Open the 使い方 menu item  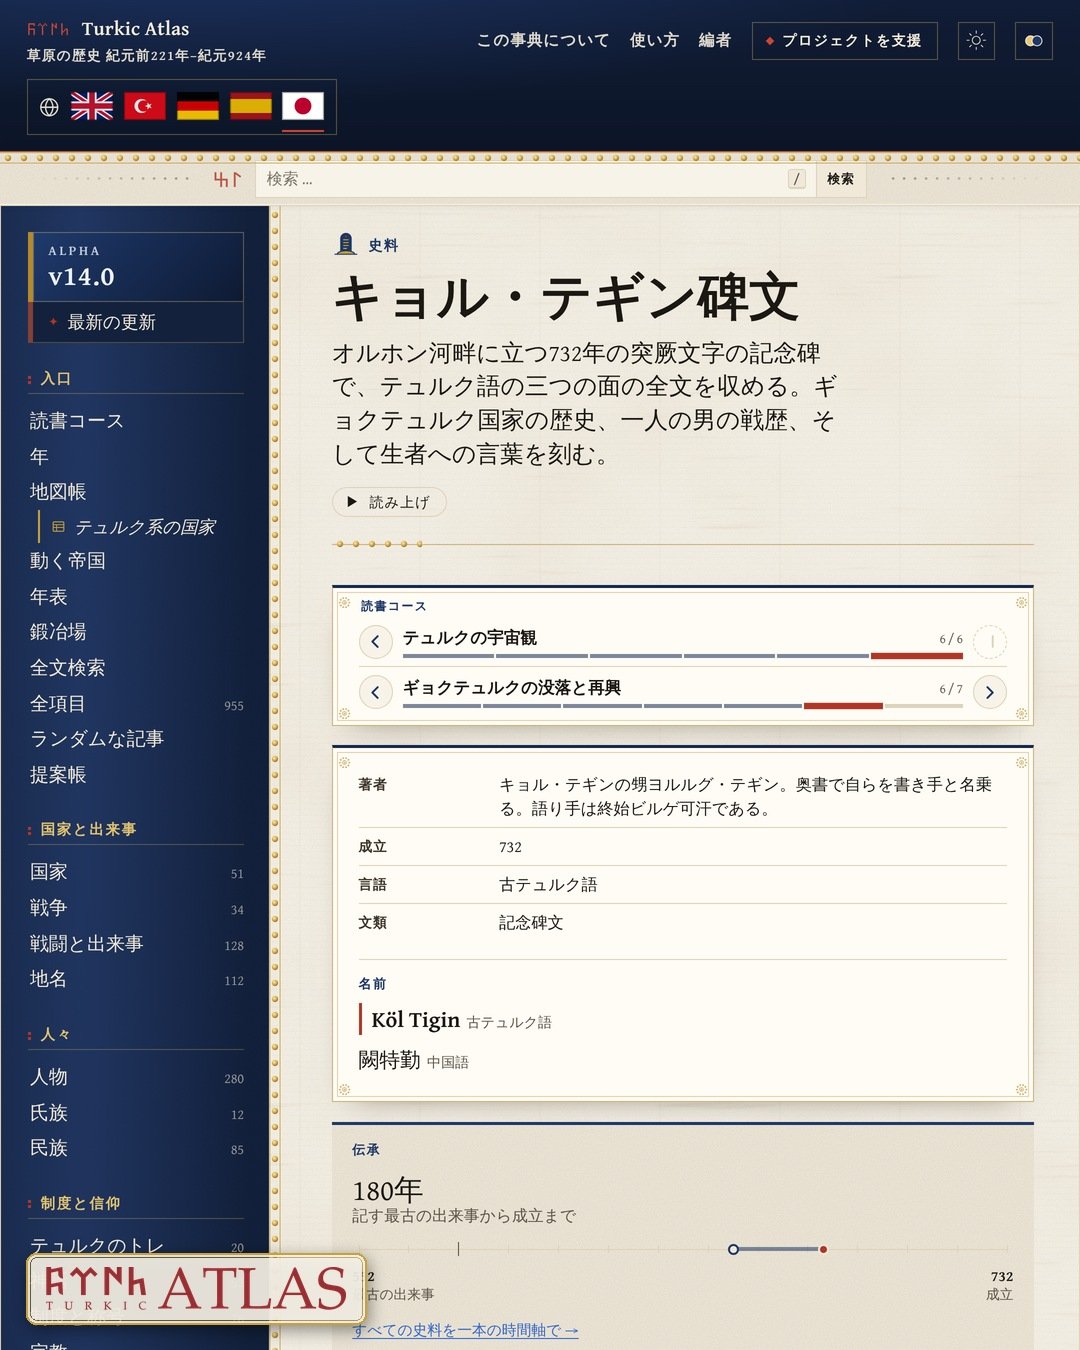pyautogui.click(x=654, y=41)
